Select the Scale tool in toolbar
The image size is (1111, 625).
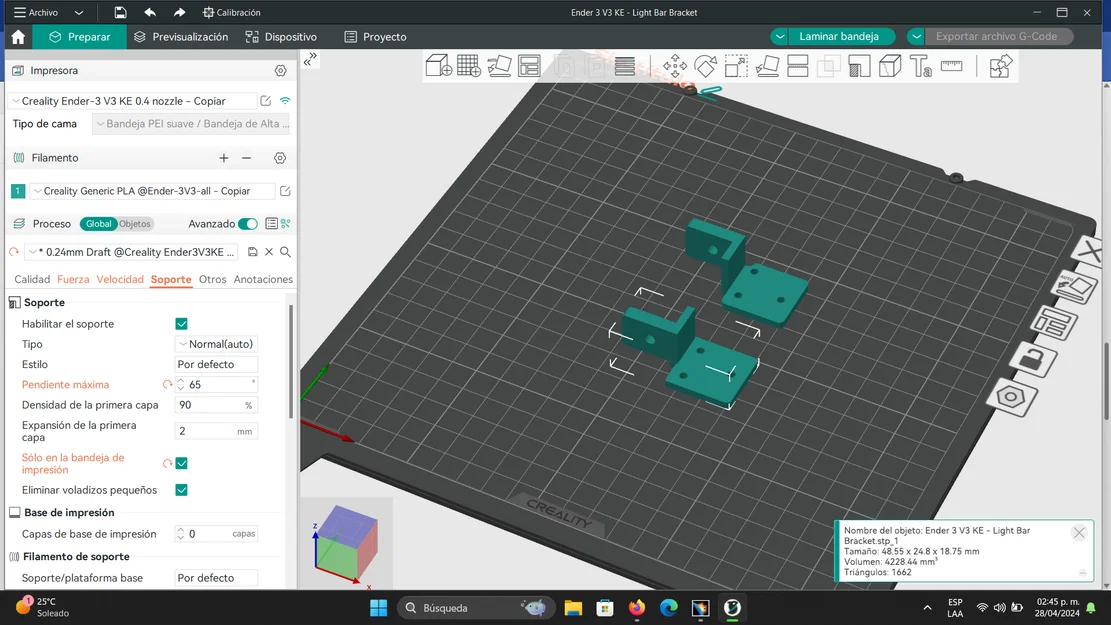[736, 67]
